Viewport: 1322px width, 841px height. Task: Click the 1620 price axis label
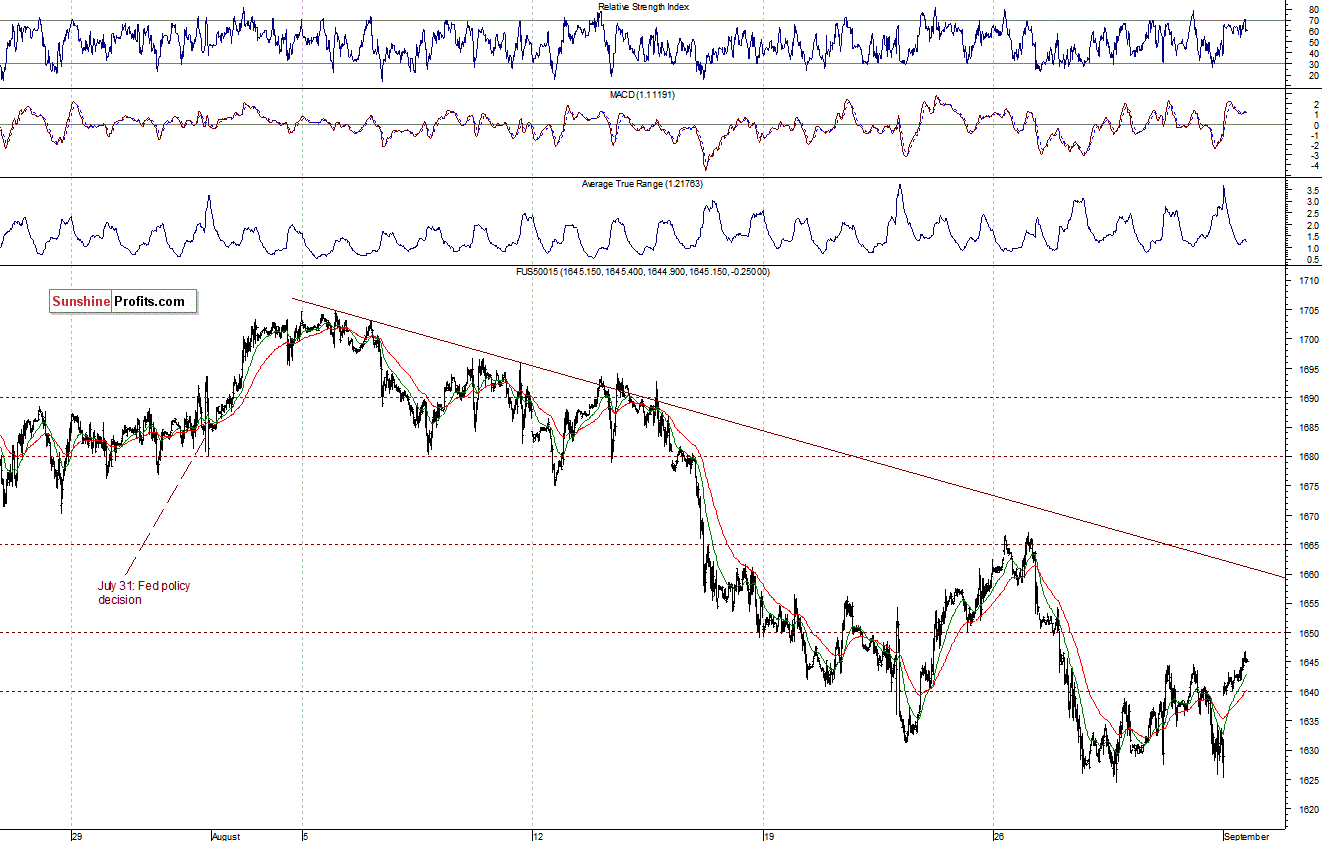(x=1308, y=810)
